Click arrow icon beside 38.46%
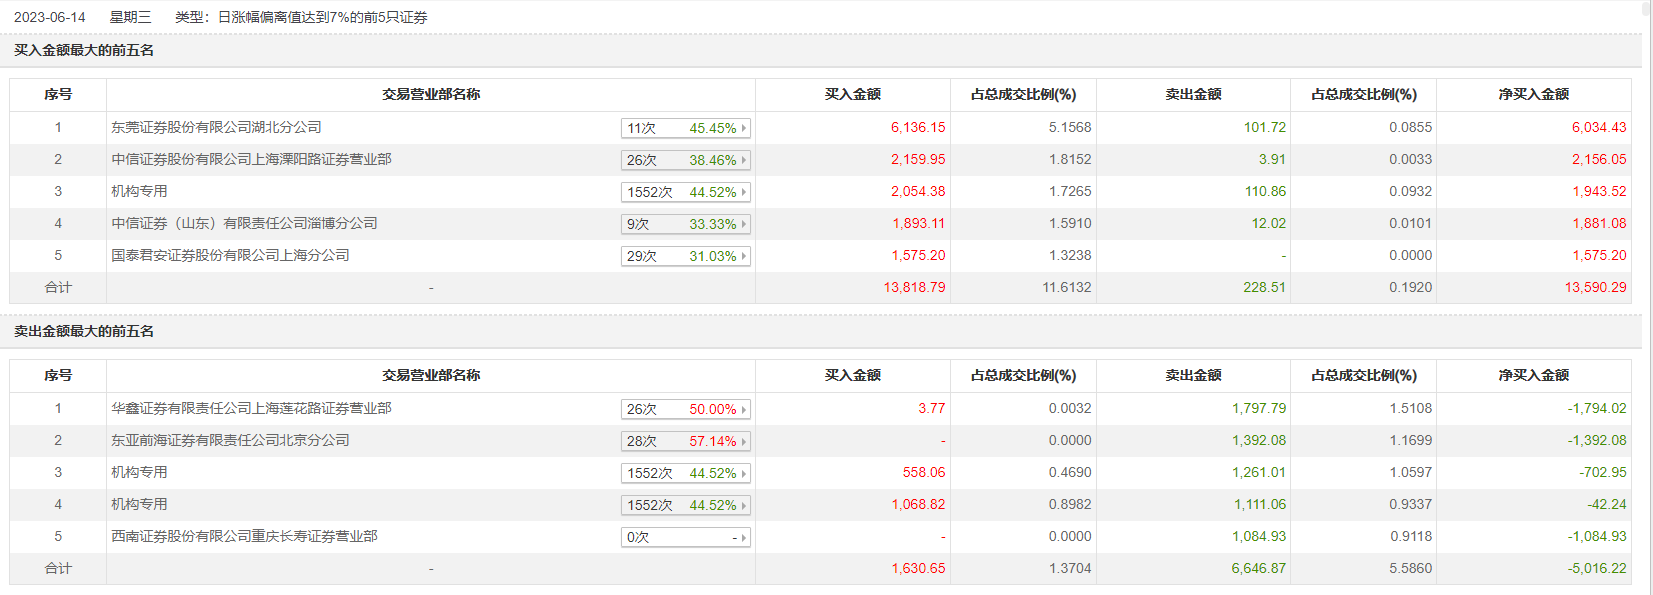The width and height of the screenshot is (1653, 595). (x=744, y=160)
